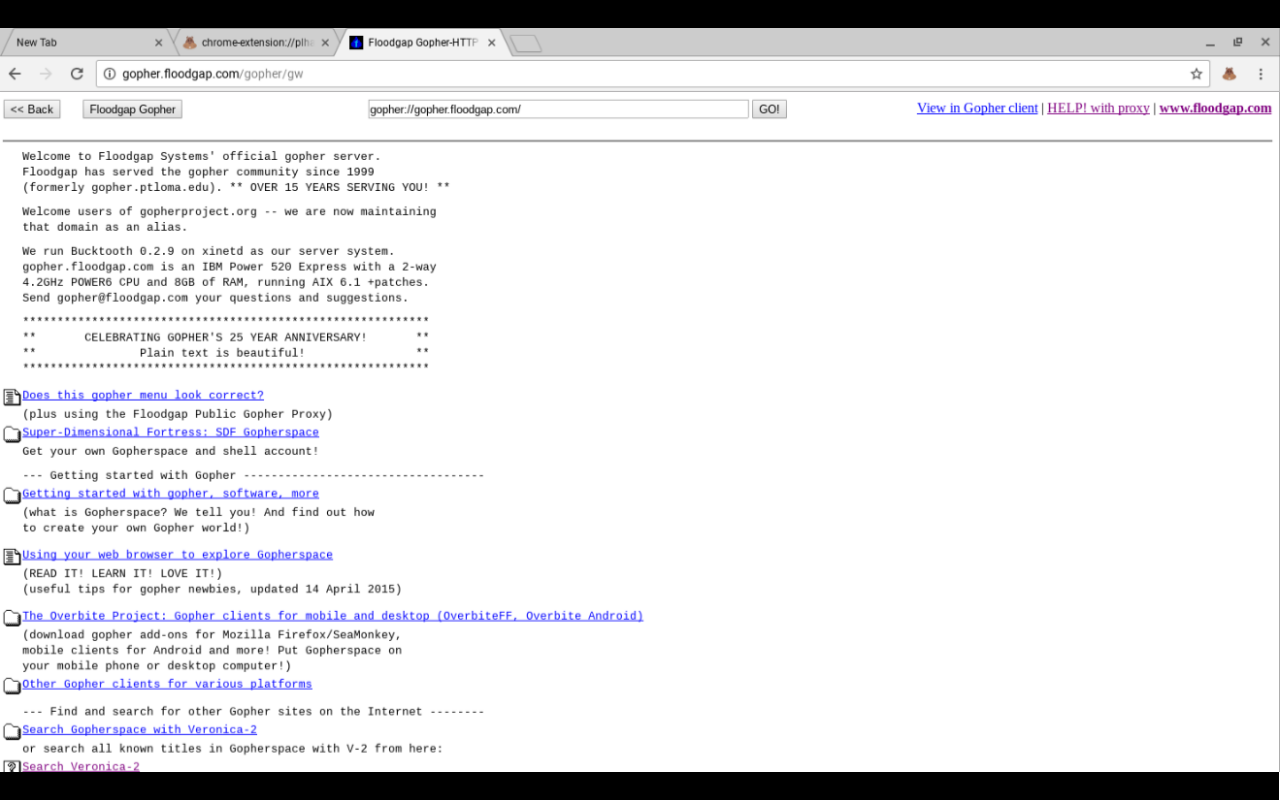Click the gopher extension icon in the toolbar
1280x800 pixels.
[1229, 73]
